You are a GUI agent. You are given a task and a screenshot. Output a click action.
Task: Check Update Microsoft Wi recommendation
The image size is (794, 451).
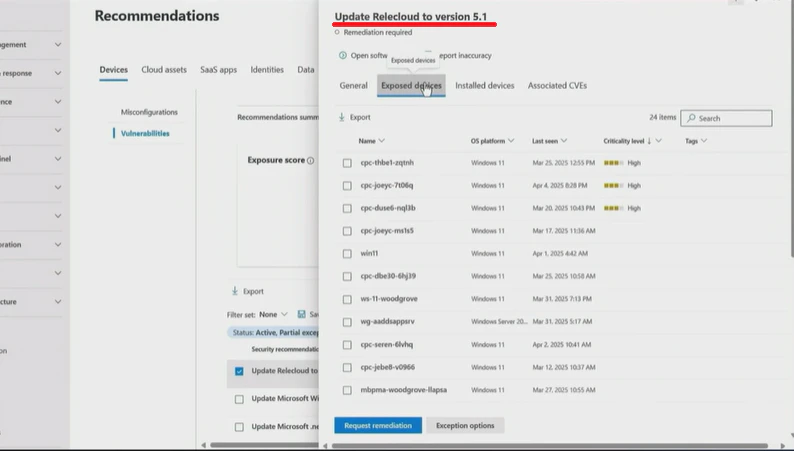[x=240, y=399]
